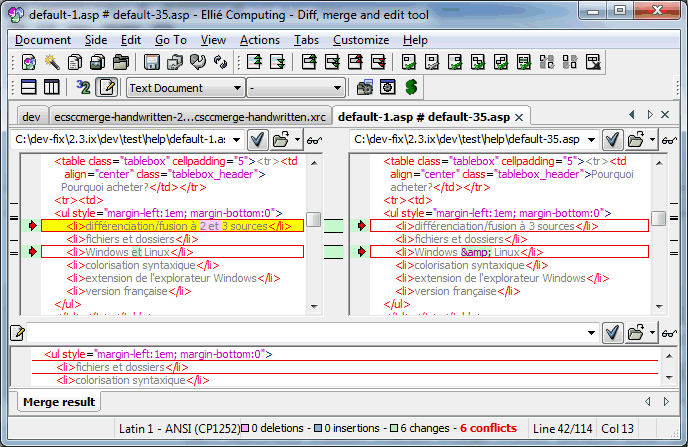Open the Customize menu
Screen dimensions: 688x447
(361, 40)
